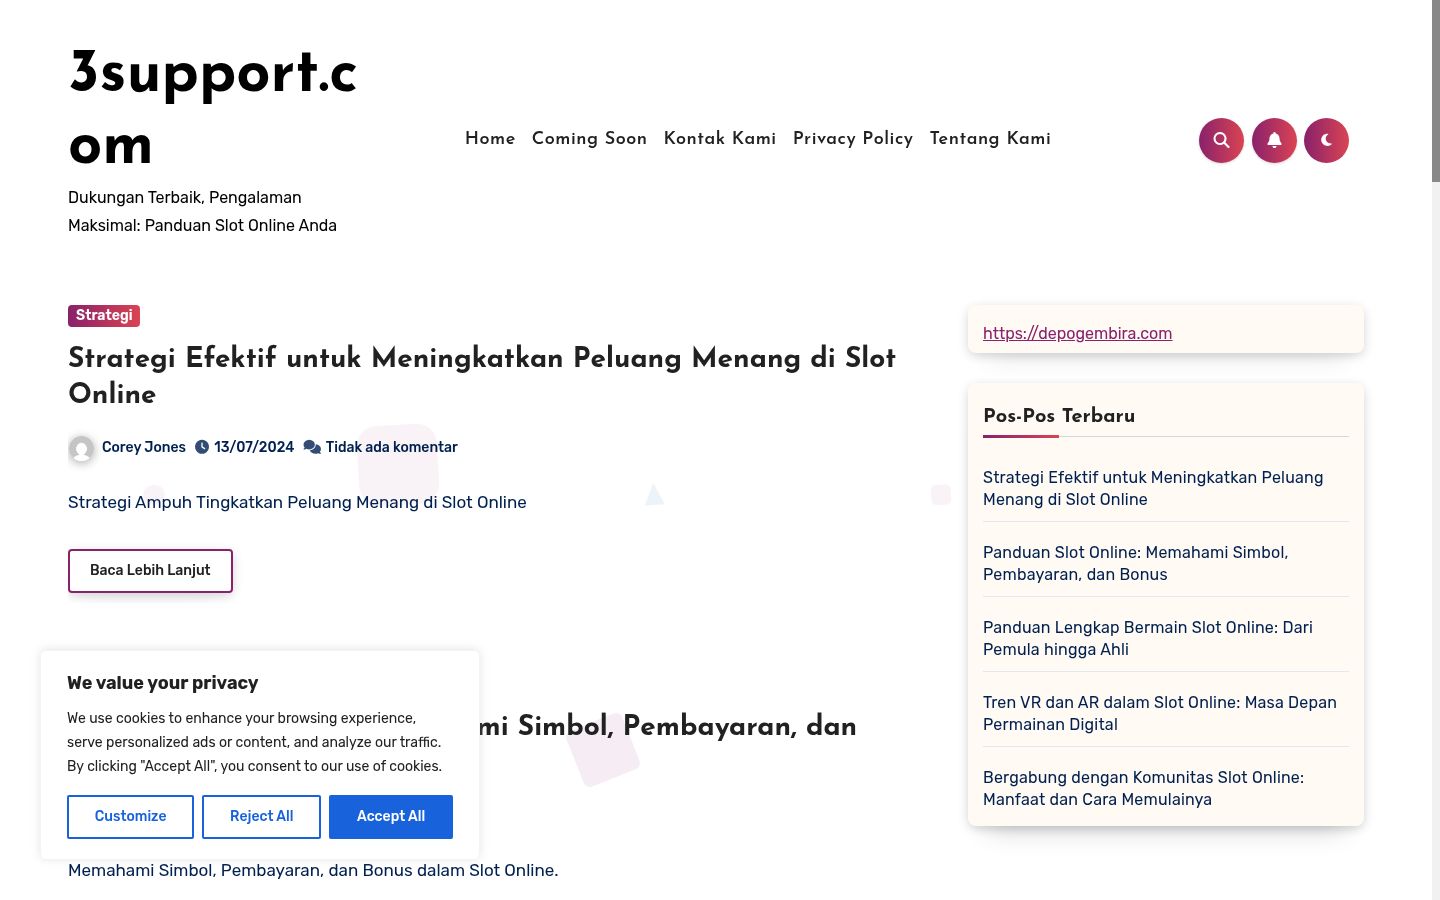Open sidebar link Tren VR dan AR
The height and width of the screenshot is (900, 1440).
pos(1160,713)
